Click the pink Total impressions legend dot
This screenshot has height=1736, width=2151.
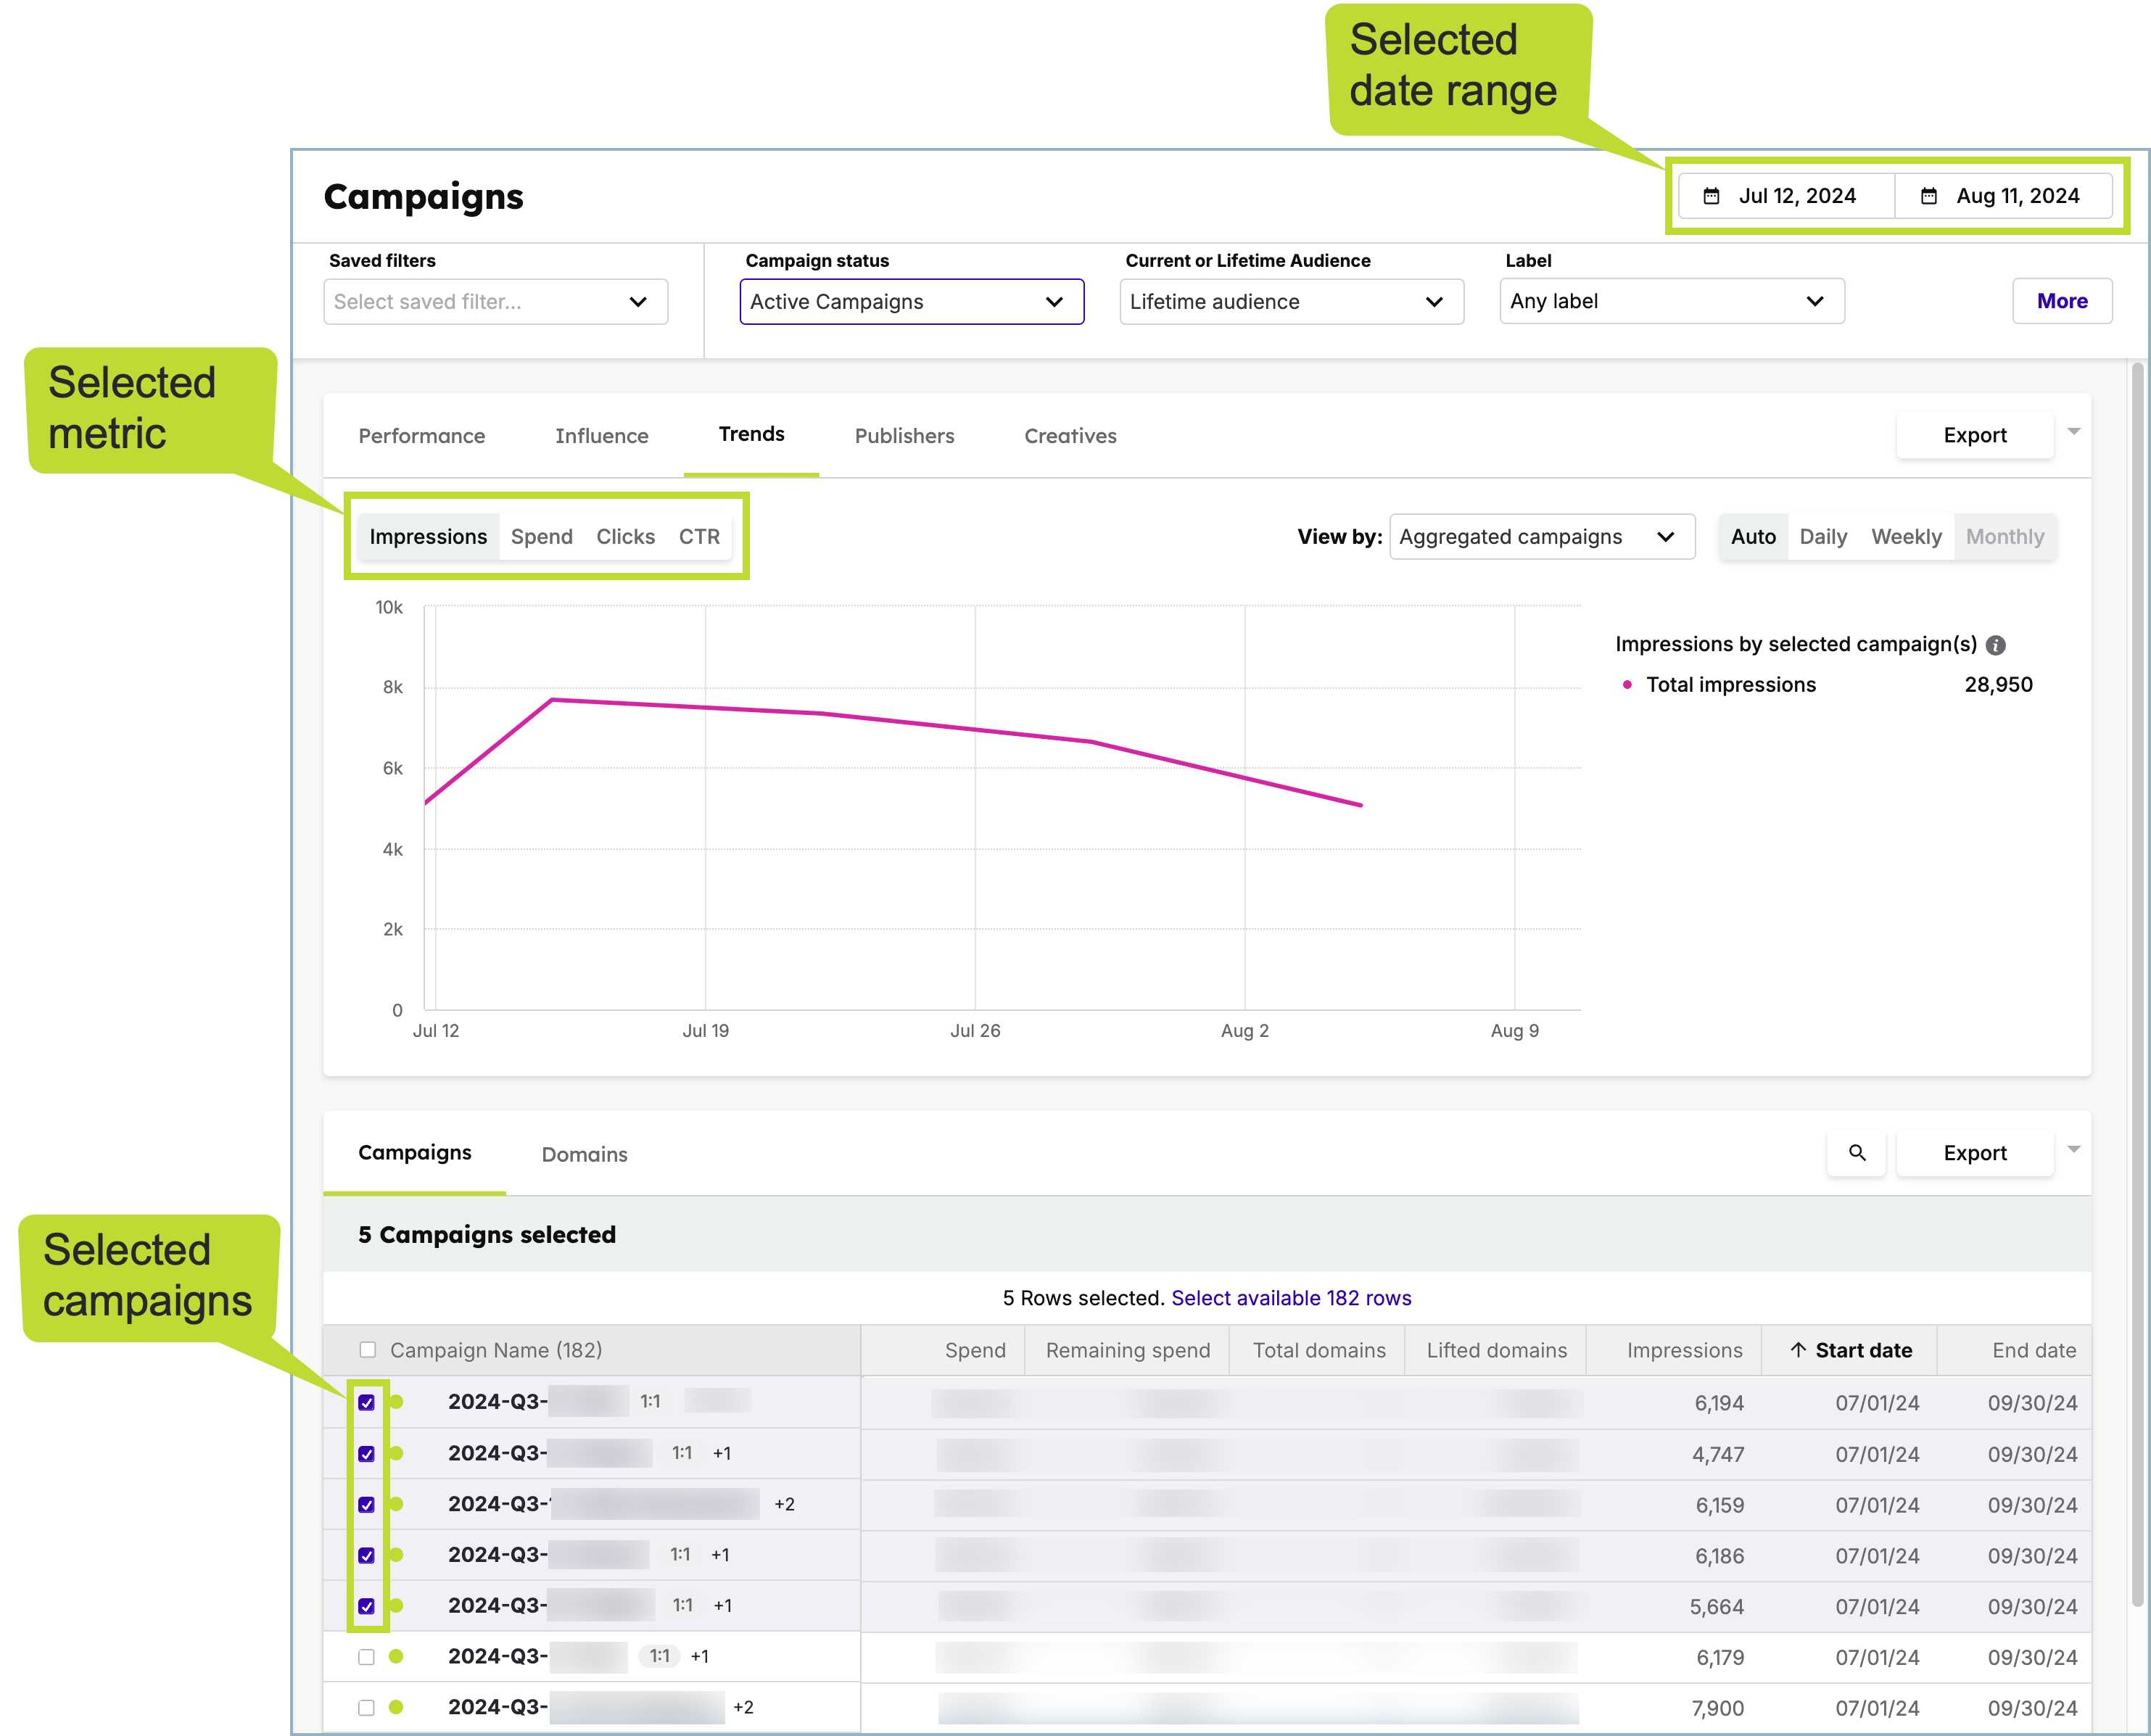click(1627, 685)
